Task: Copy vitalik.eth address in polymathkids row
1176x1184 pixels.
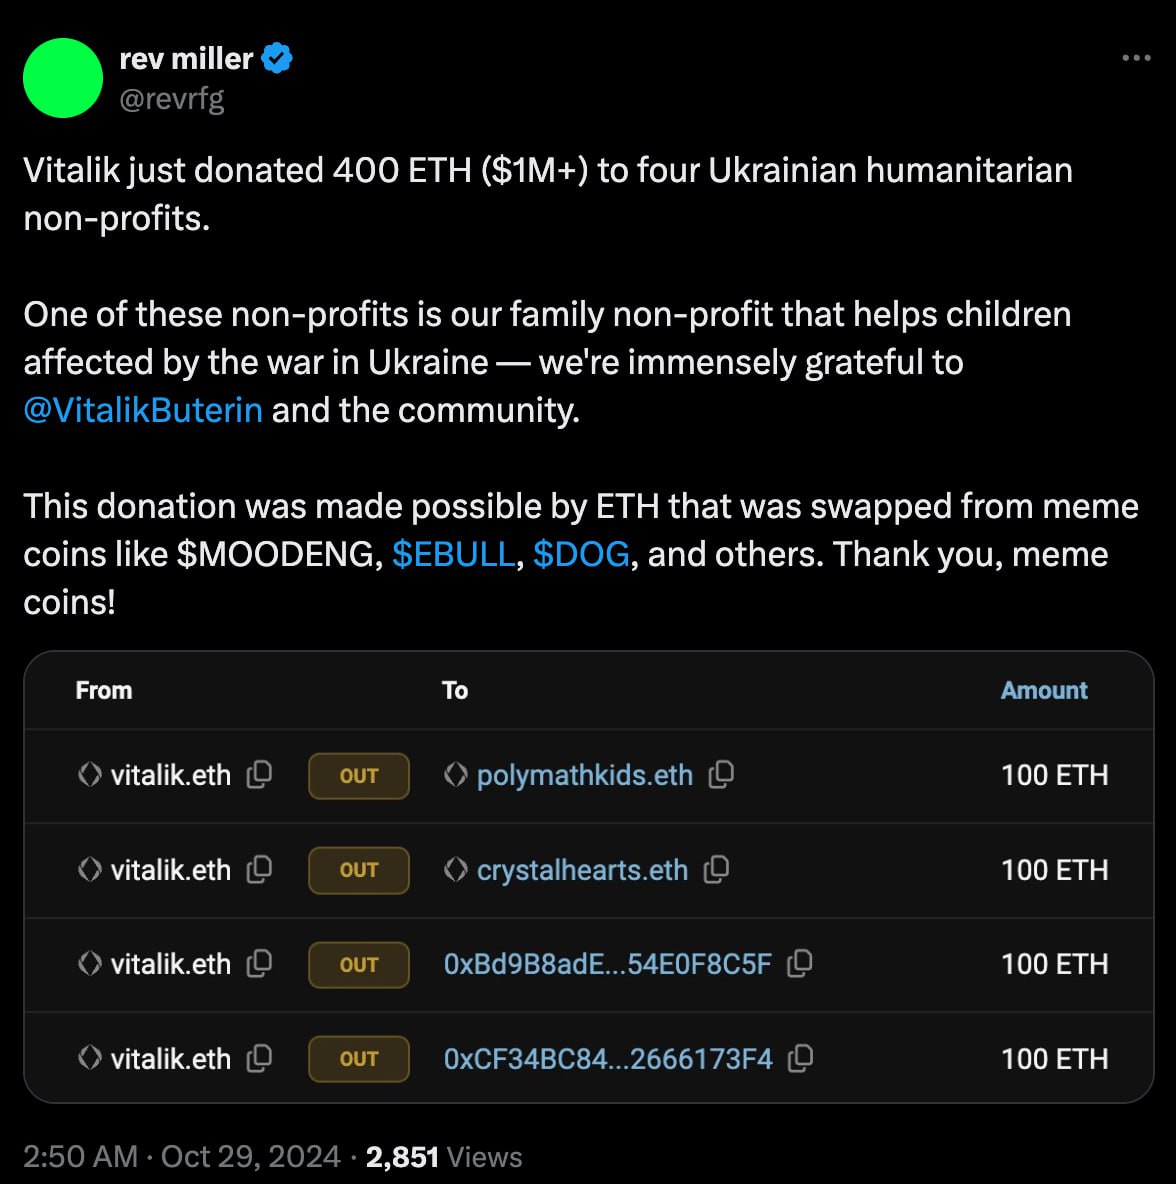Action: pos(259,774)
